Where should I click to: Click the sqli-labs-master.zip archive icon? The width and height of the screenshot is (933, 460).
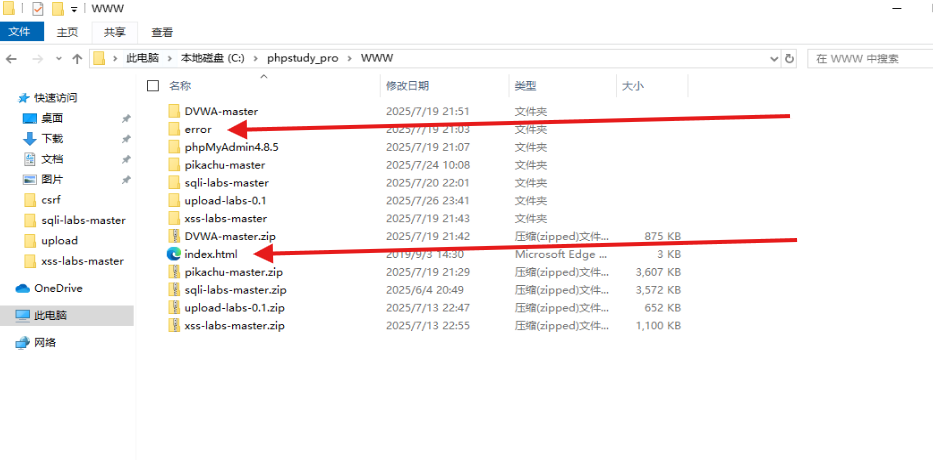pyautogui.click(x=174, y=290)
